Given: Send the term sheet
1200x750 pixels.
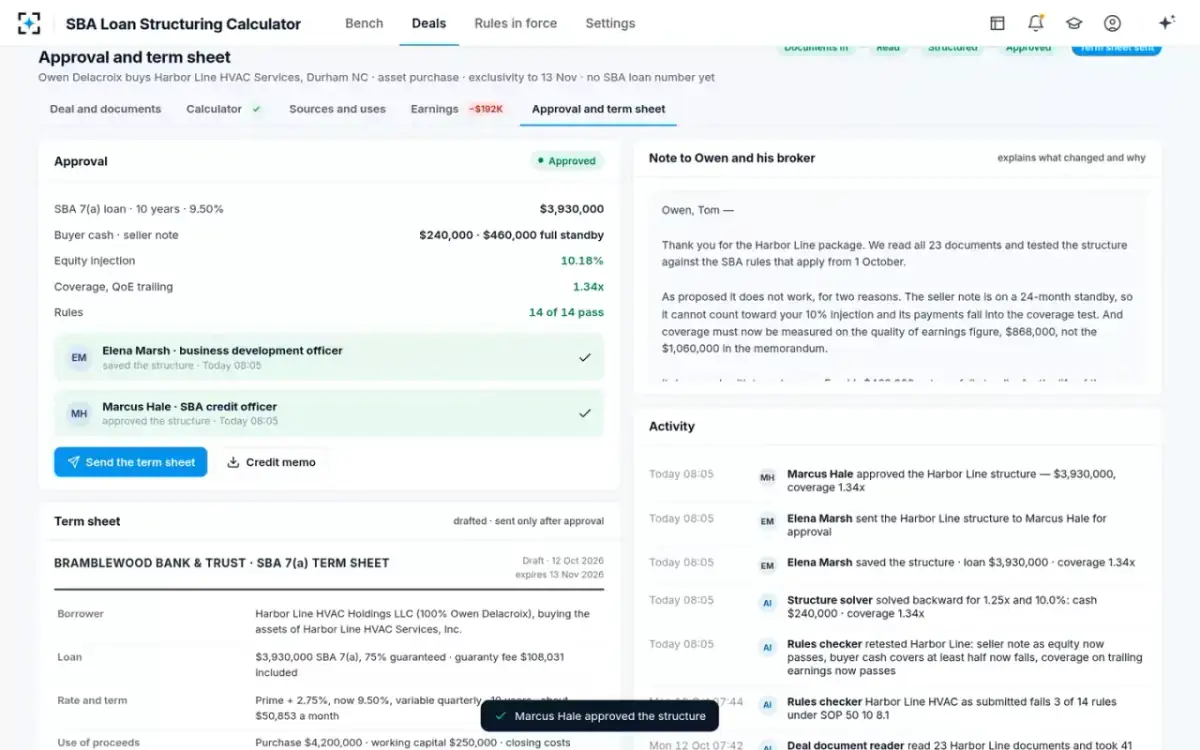Looking at the screenshot, I should (131, 462).
